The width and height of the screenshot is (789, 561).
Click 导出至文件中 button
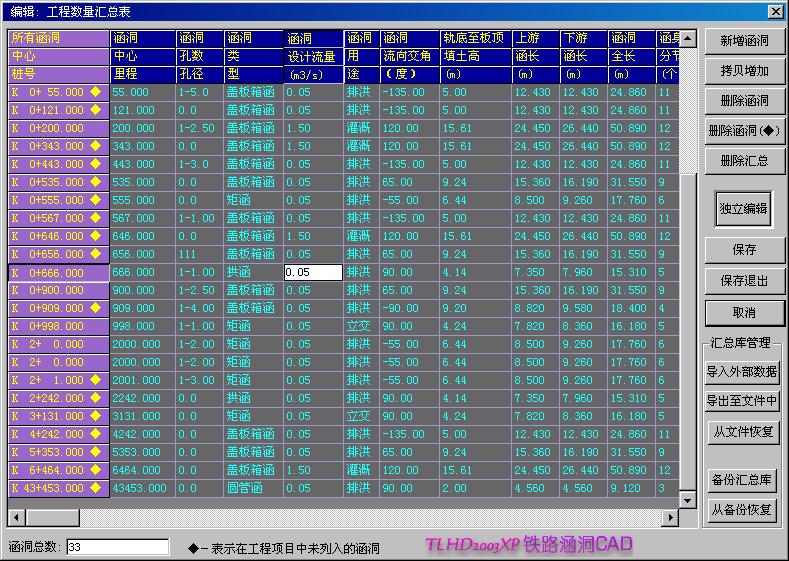(x=742, y=401)
